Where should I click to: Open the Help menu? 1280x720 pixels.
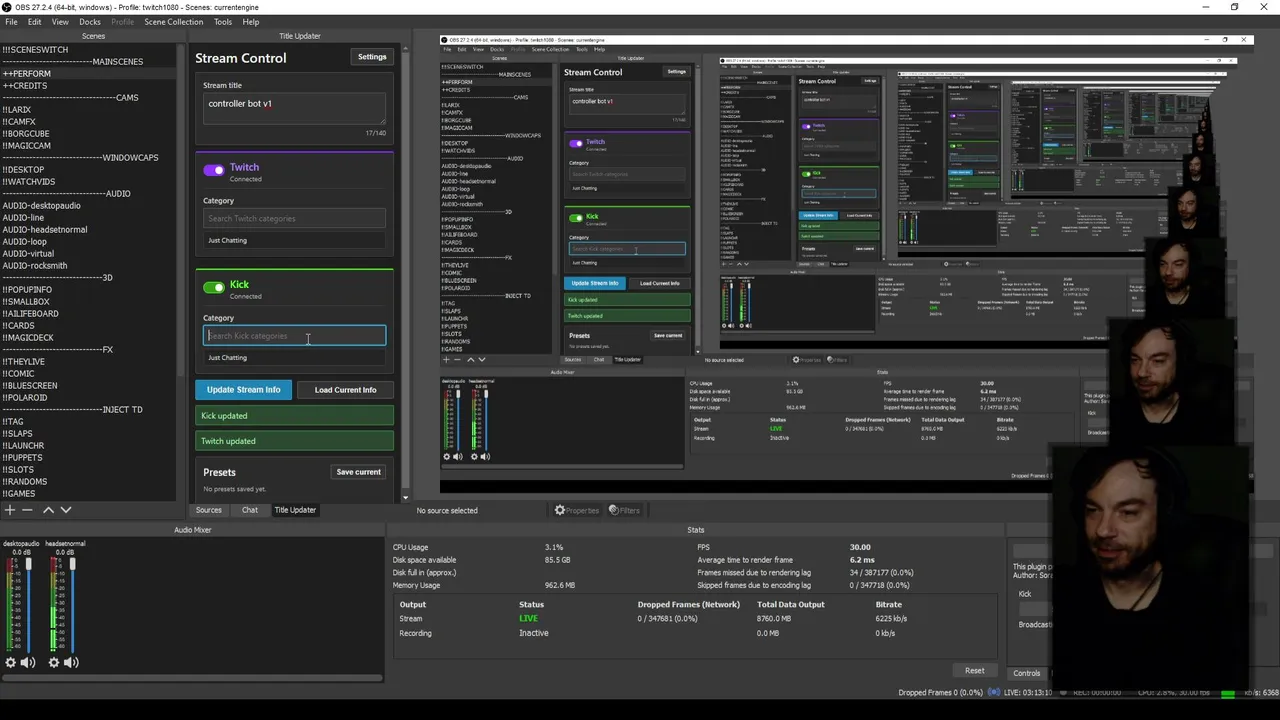click(x=251, y=22)
